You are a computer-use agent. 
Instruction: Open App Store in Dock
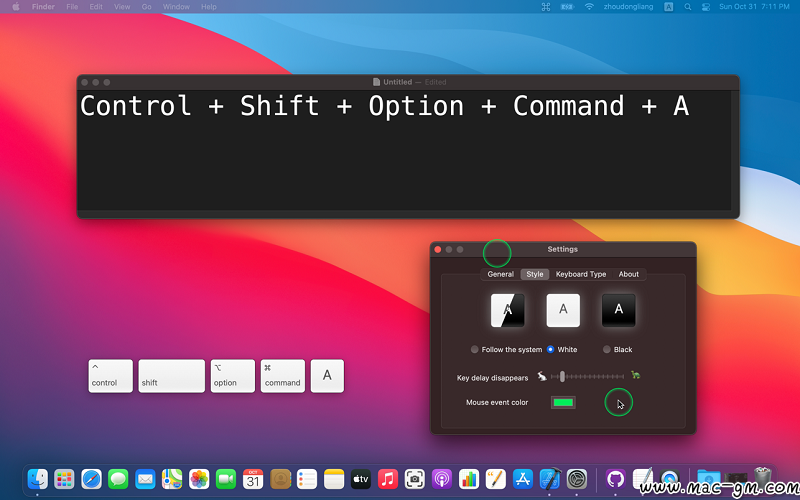pyautogui.click(x=523, y=479)
